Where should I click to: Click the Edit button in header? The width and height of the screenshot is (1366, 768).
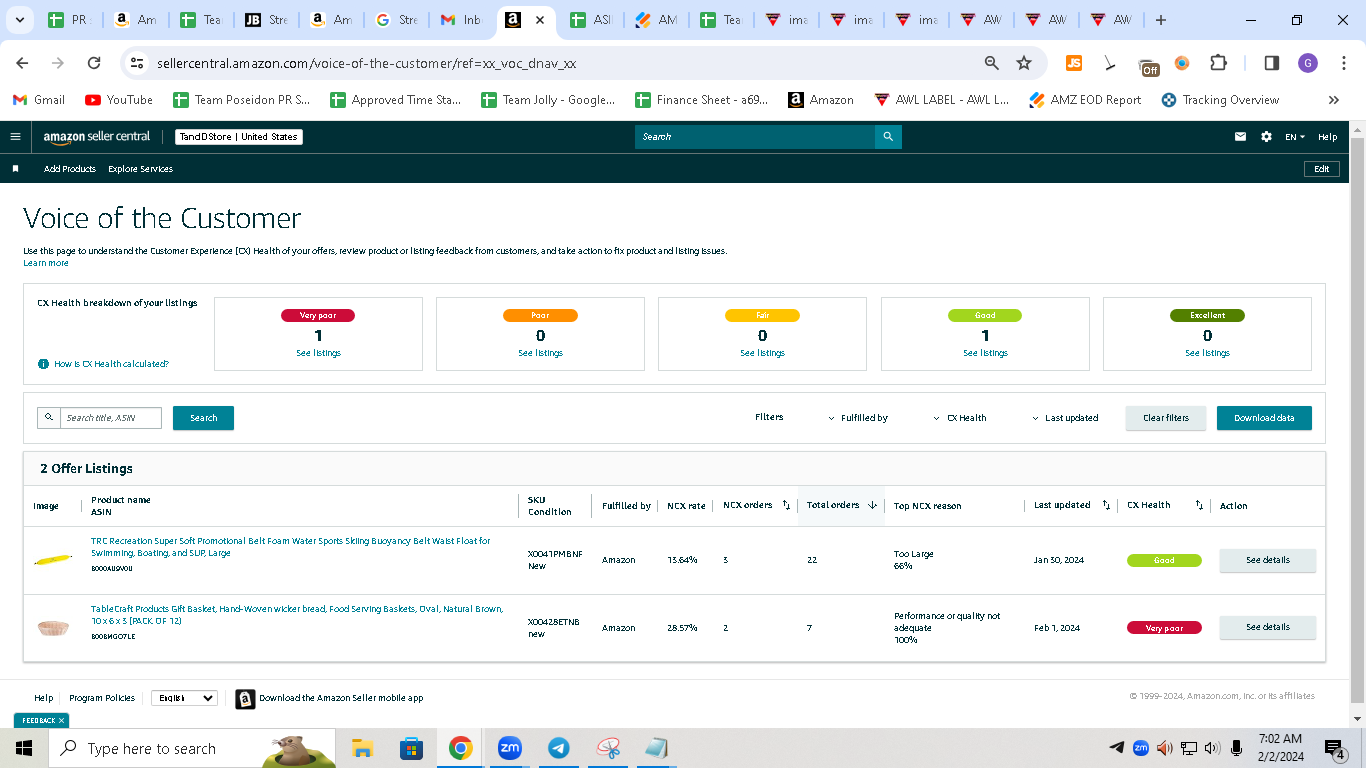click(x=1321, y=169)
